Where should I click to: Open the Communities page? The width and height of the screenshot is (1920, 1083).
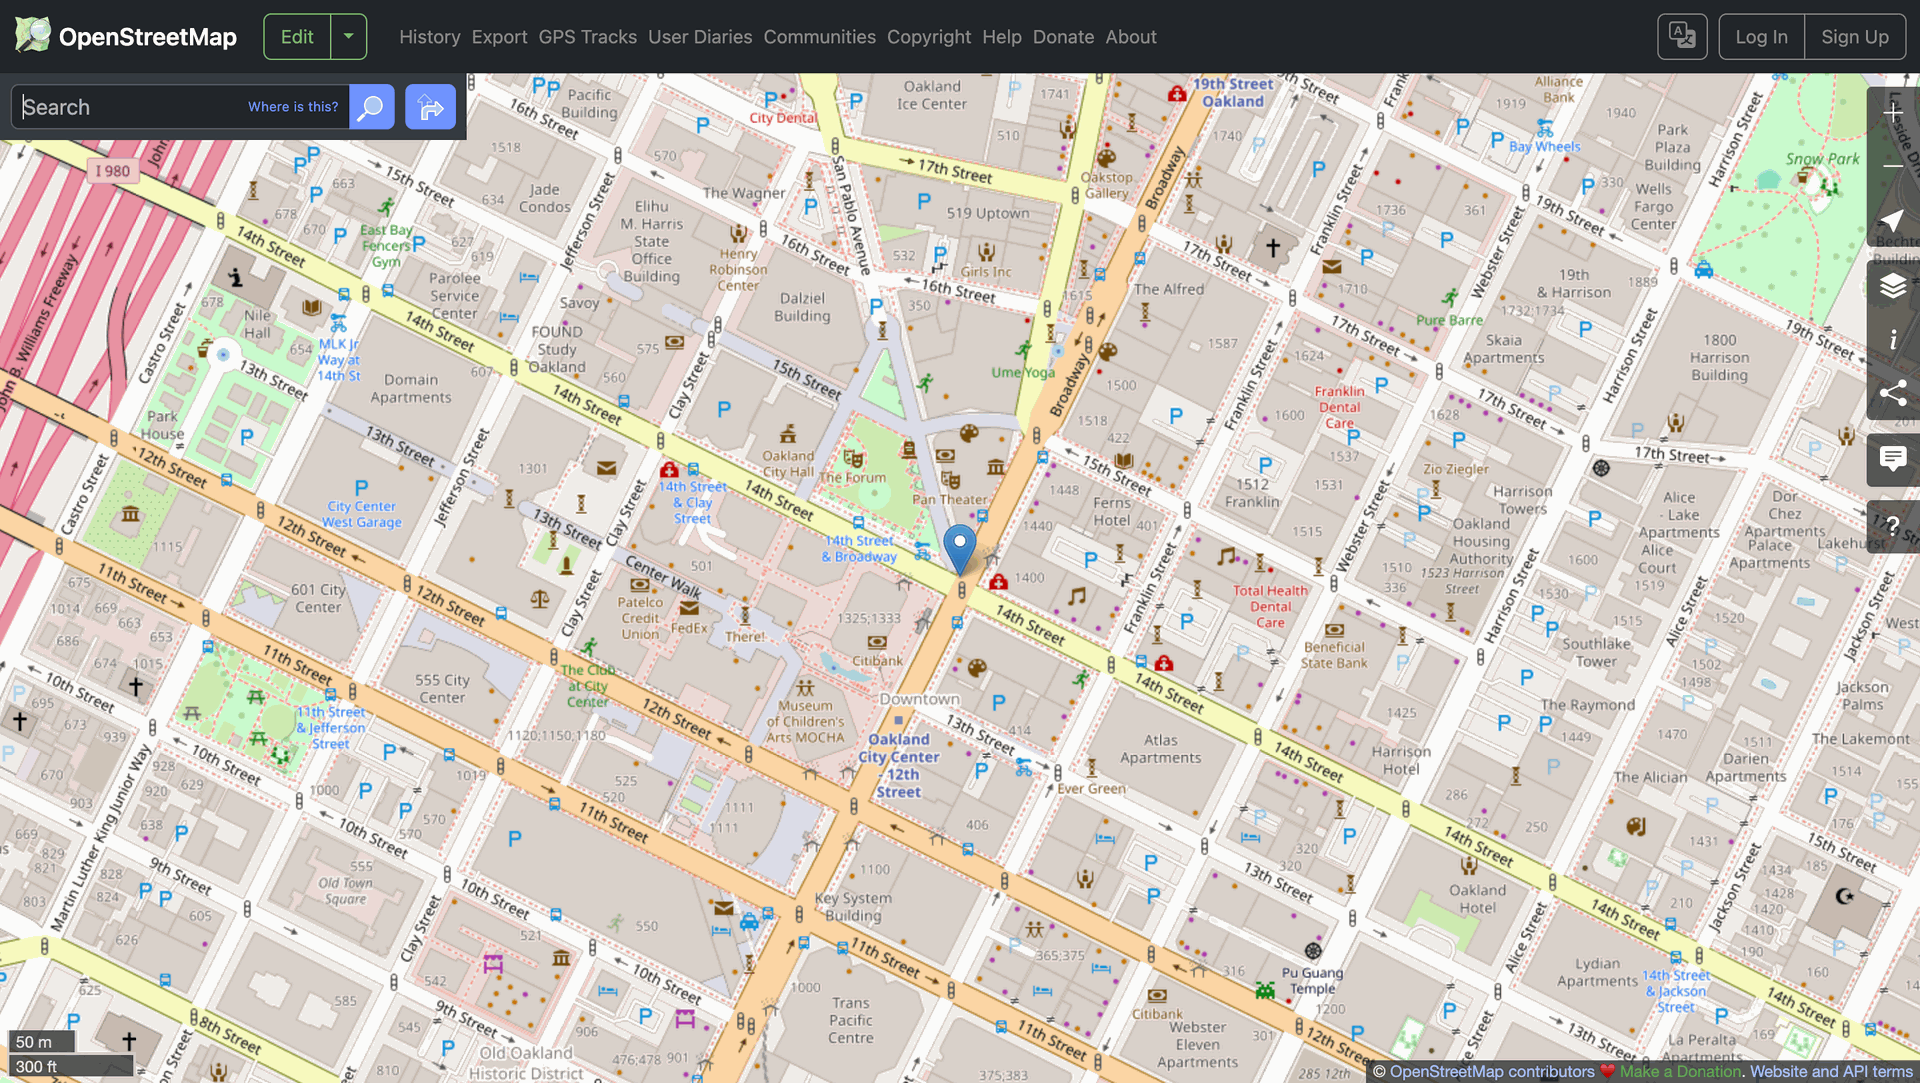(820, 37)
